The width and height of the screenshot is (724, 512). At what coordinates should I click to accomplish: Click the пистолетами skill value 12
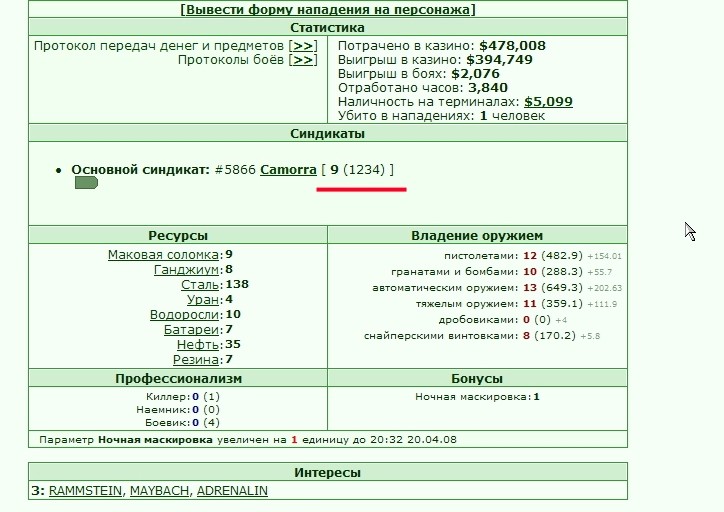point(530,256)
